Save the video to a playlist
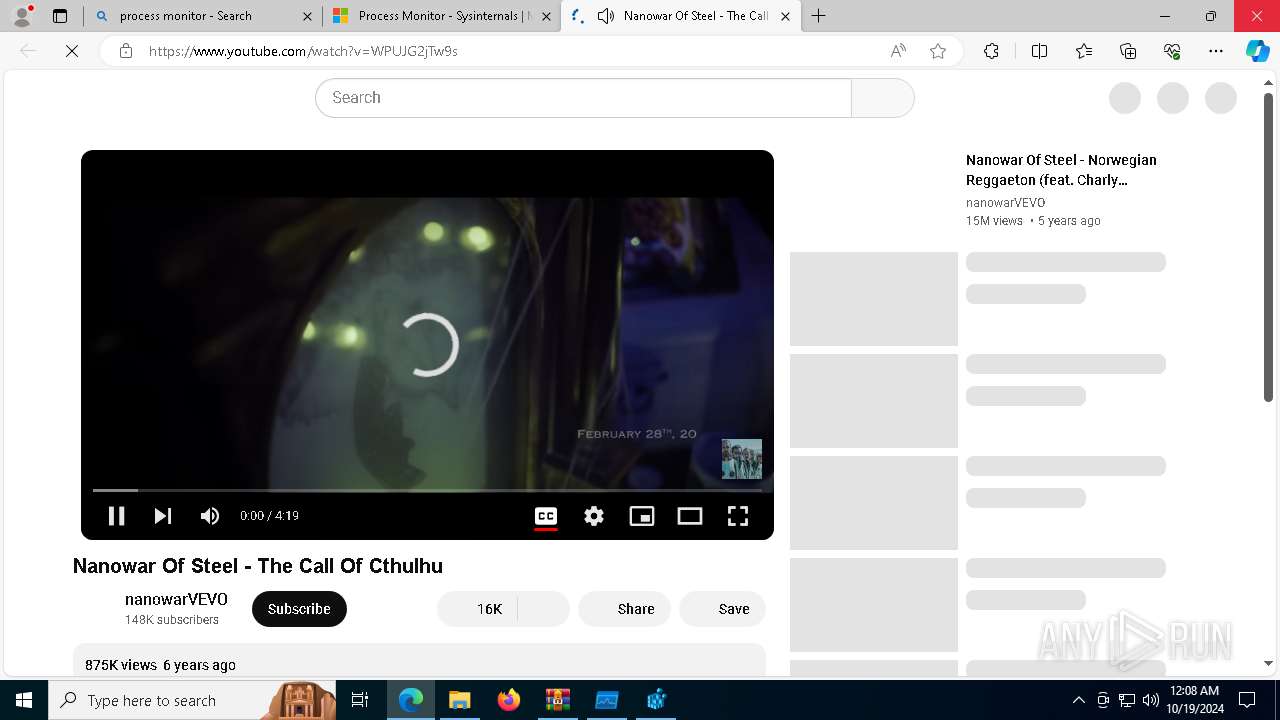1280x720 pixels. point(722,609)
